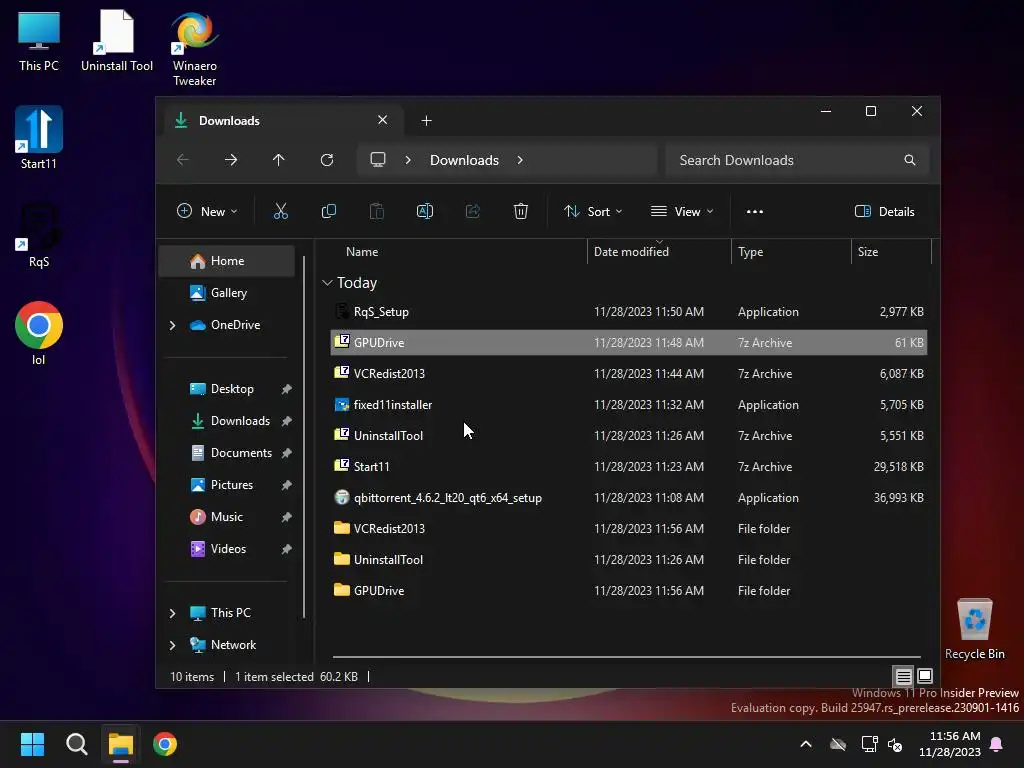Select the Chrome 'lol' desktop shortcut
This screenshot has width=1024, height=768.
pos(39,333)
